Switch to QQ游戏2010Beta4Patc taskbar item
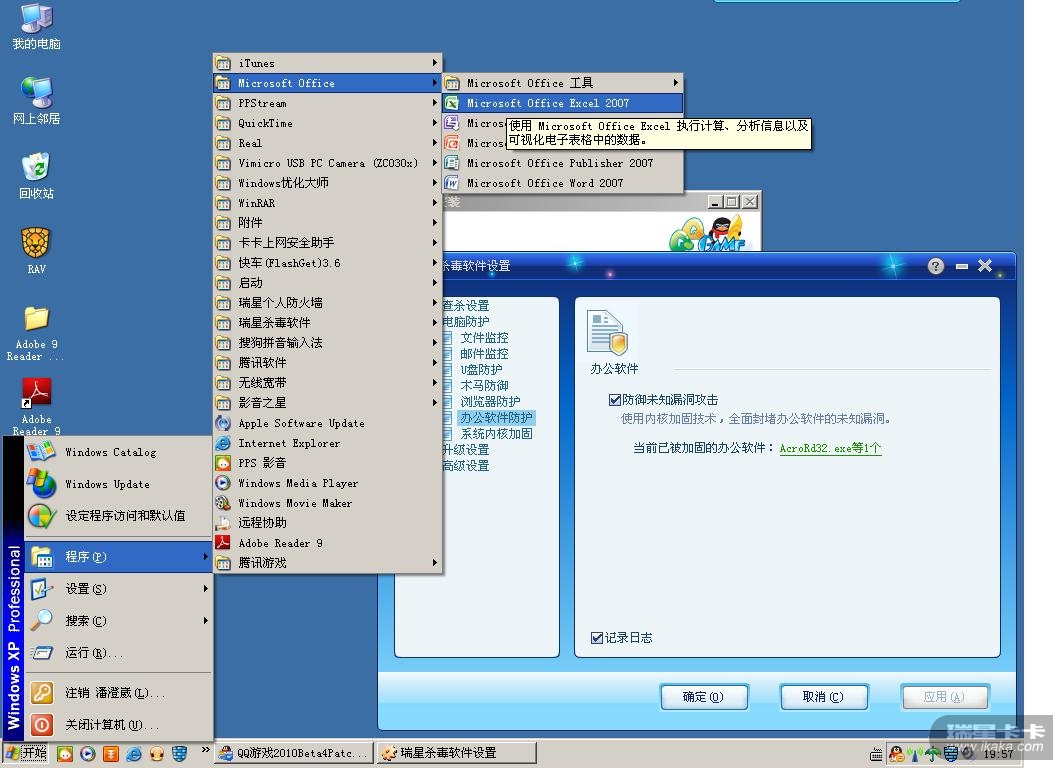1064x768 pixels. pyautogui.click(x=294, y=753)
